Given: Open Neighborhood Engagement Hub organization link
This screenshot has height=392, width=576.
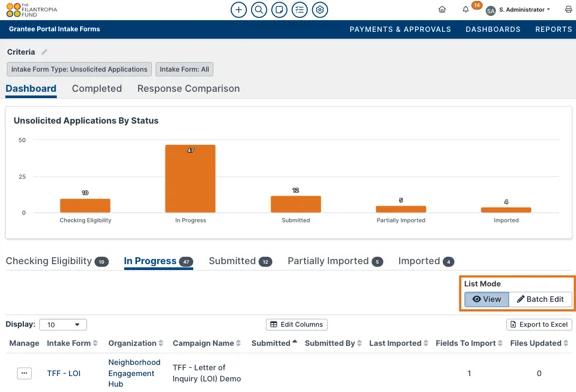Looking at the screenshot, I should (x=134, y=373).
